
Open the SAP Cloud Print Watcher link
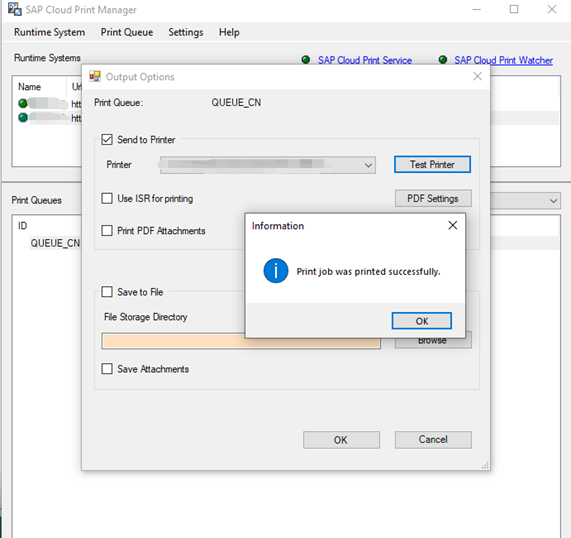(x=503, y=60)
